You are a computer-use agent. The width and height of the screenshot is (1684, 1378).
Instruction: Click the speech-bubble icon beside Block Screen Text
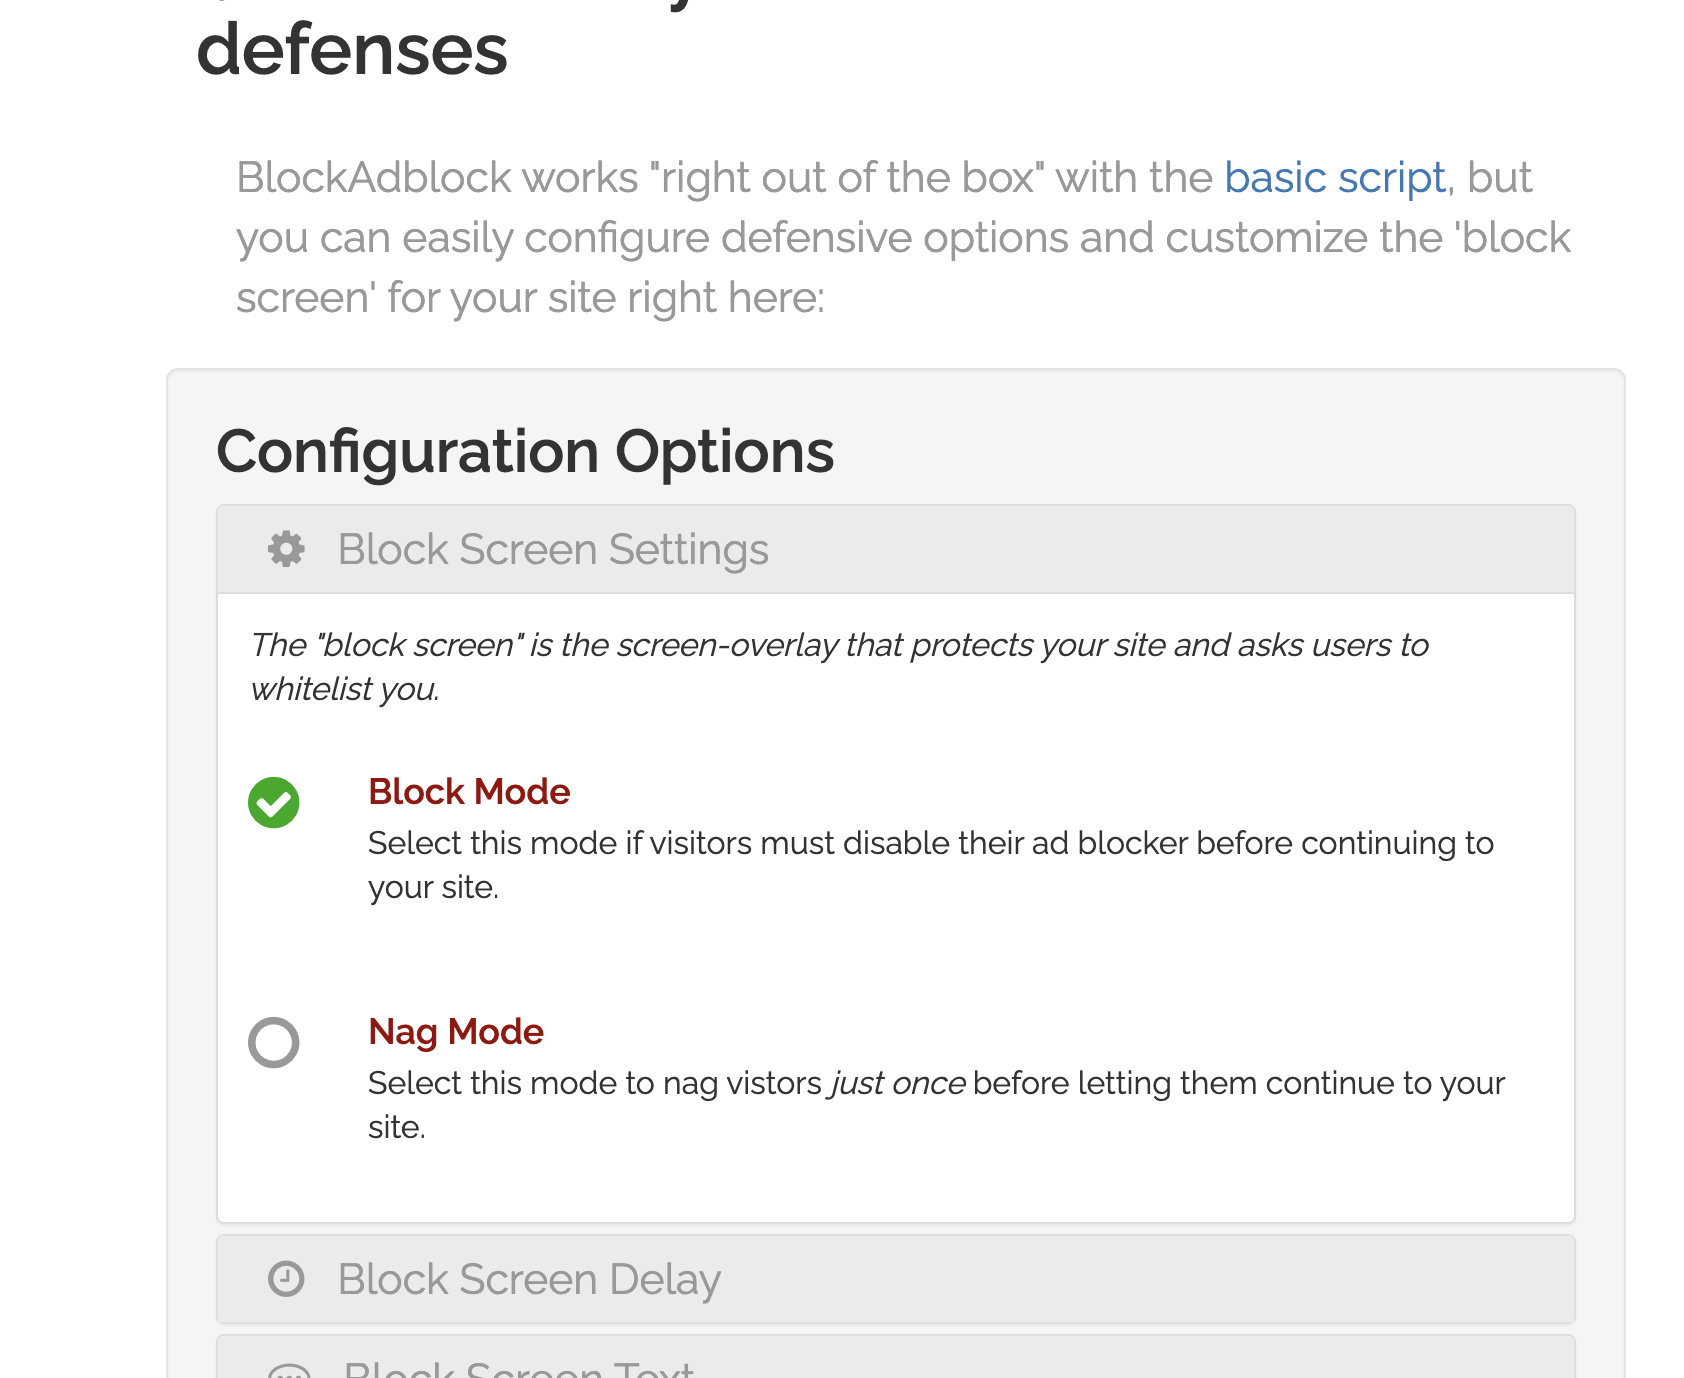(287, 1370)
